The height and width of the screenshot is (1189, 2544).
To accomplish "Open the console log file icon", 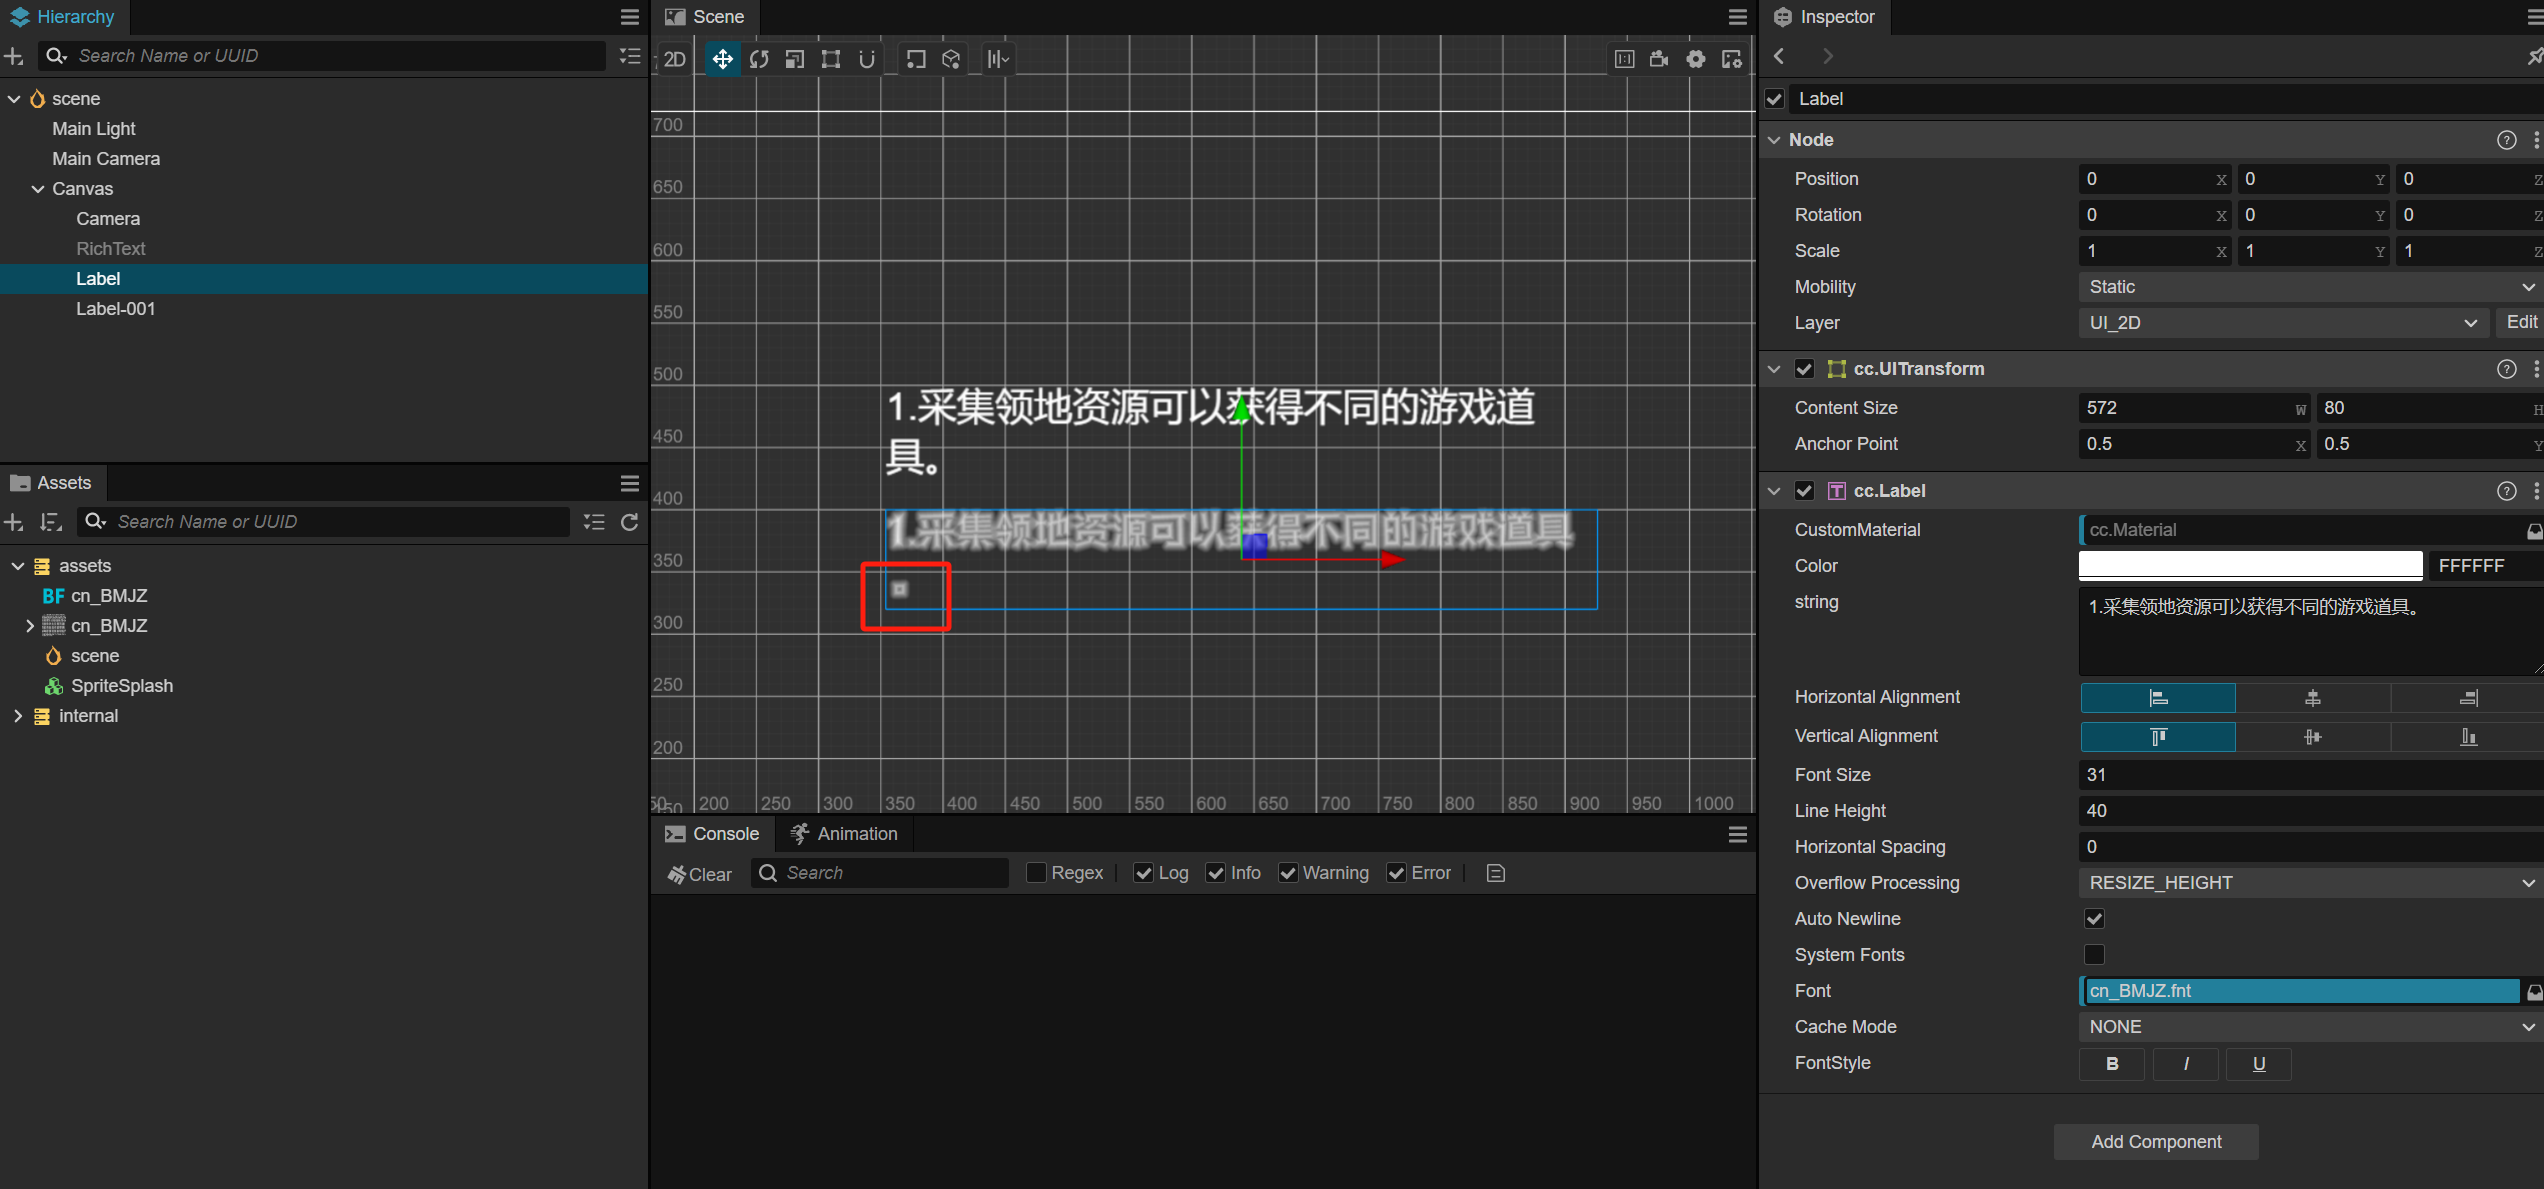I will pos(1496,873).
